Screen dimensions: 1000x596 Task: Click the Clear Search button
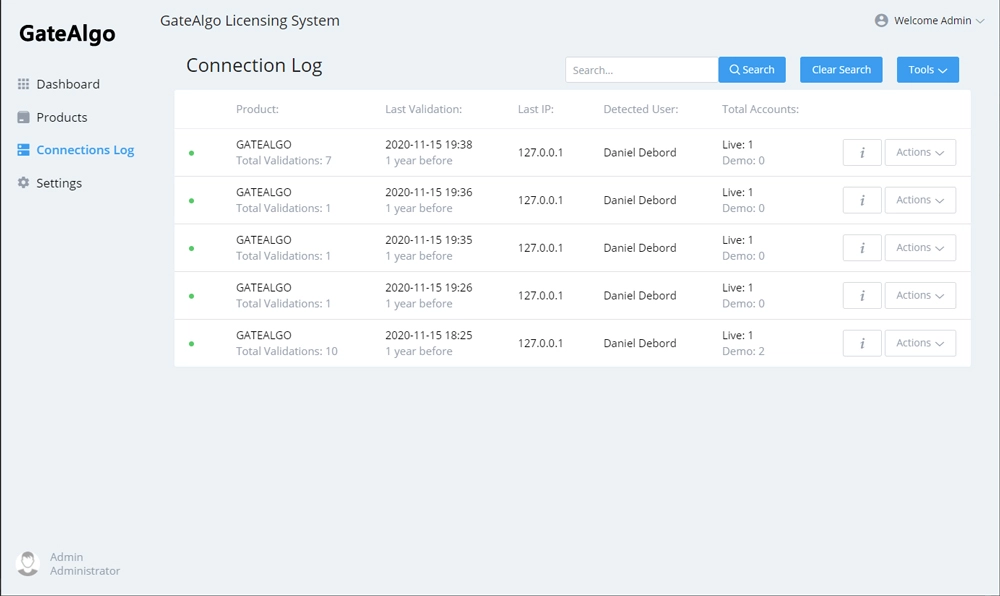841,69
